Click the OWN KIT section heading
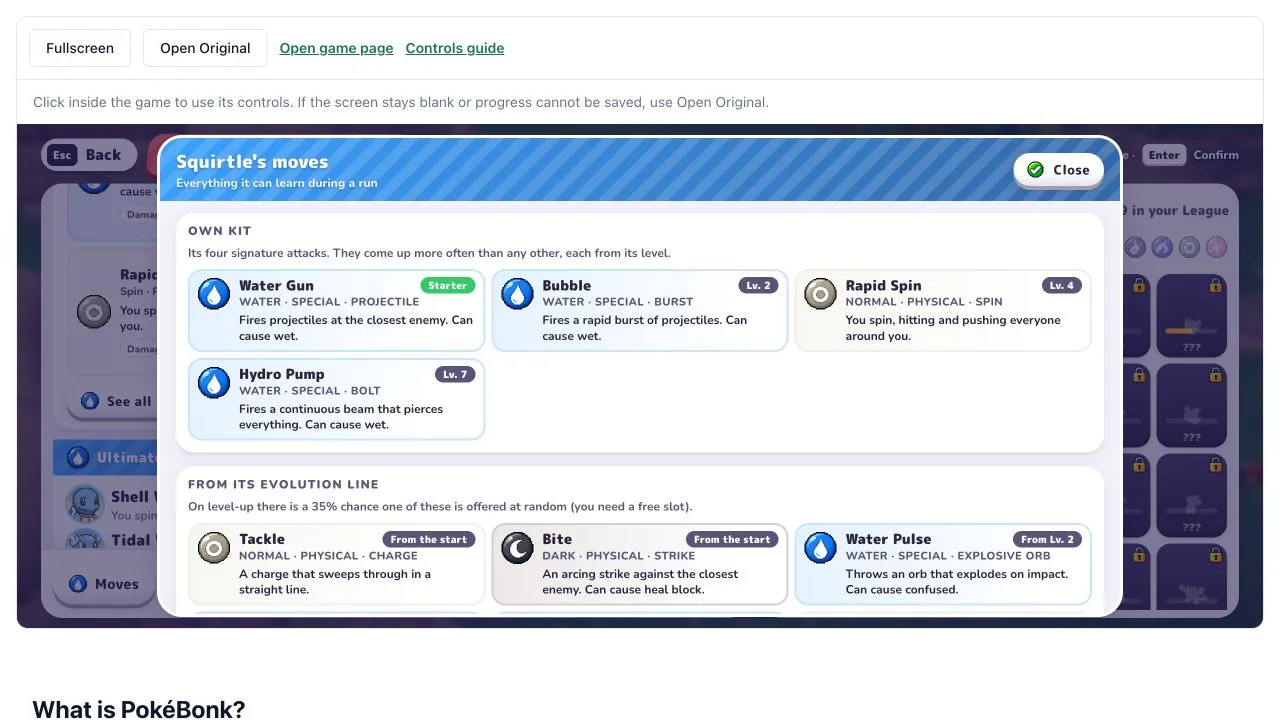Image resolution: width=1280 pixels, height=720 pixels. tap(220, 231)
